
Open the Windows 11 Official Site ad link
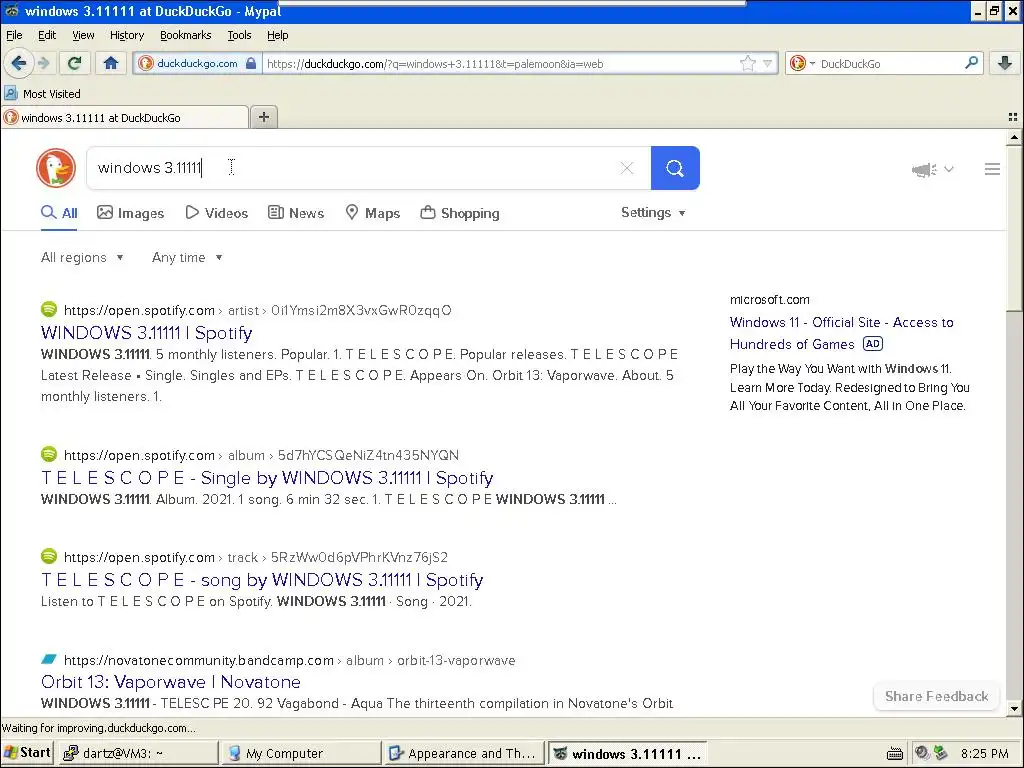[842, 333]
